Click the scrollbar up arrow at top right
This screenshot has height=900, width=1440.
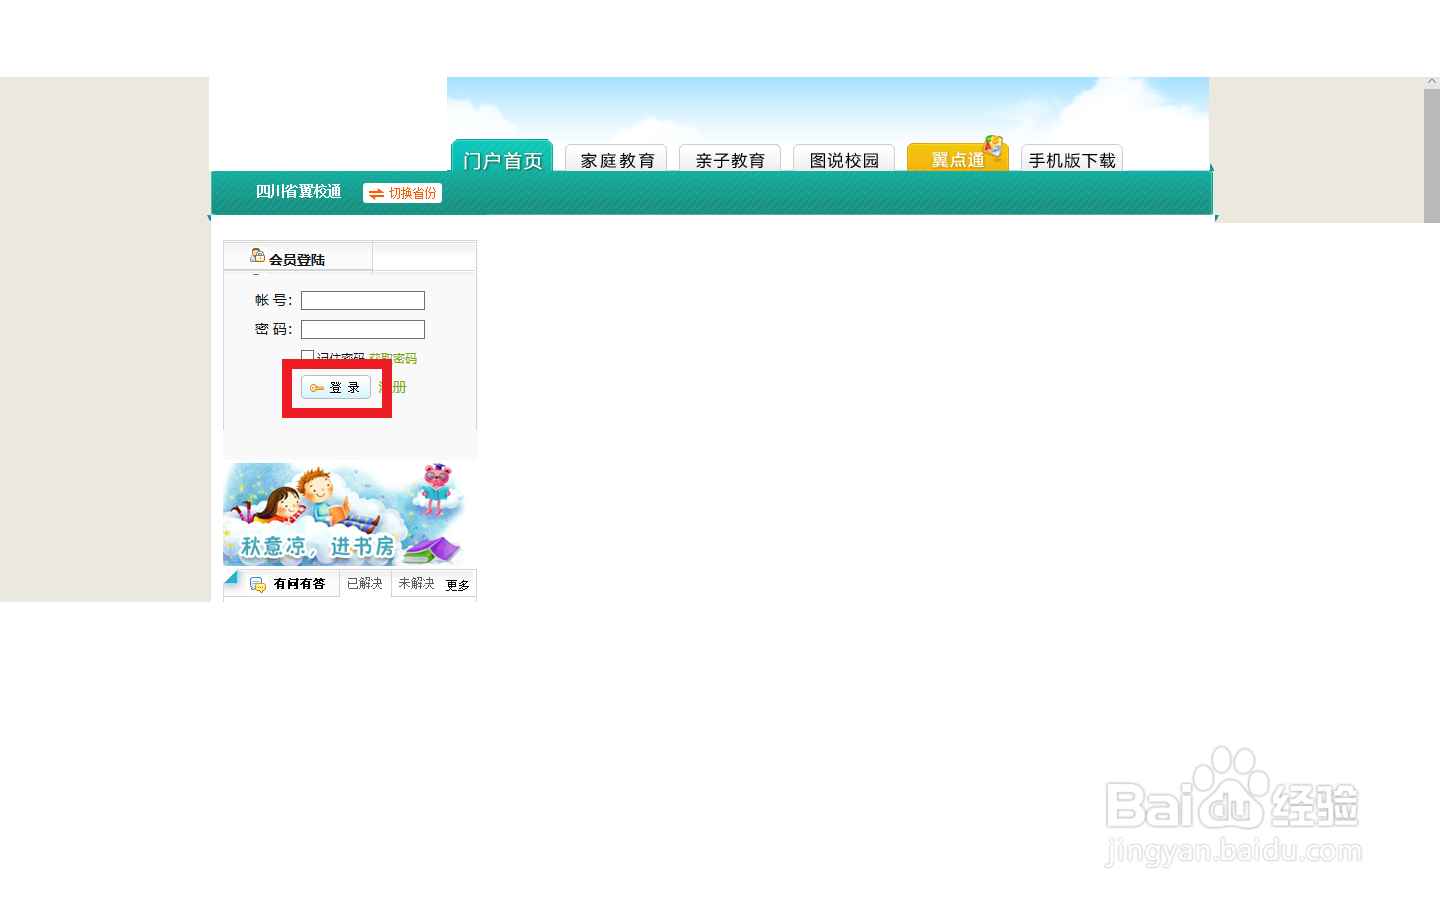(x=1433, y=82)
